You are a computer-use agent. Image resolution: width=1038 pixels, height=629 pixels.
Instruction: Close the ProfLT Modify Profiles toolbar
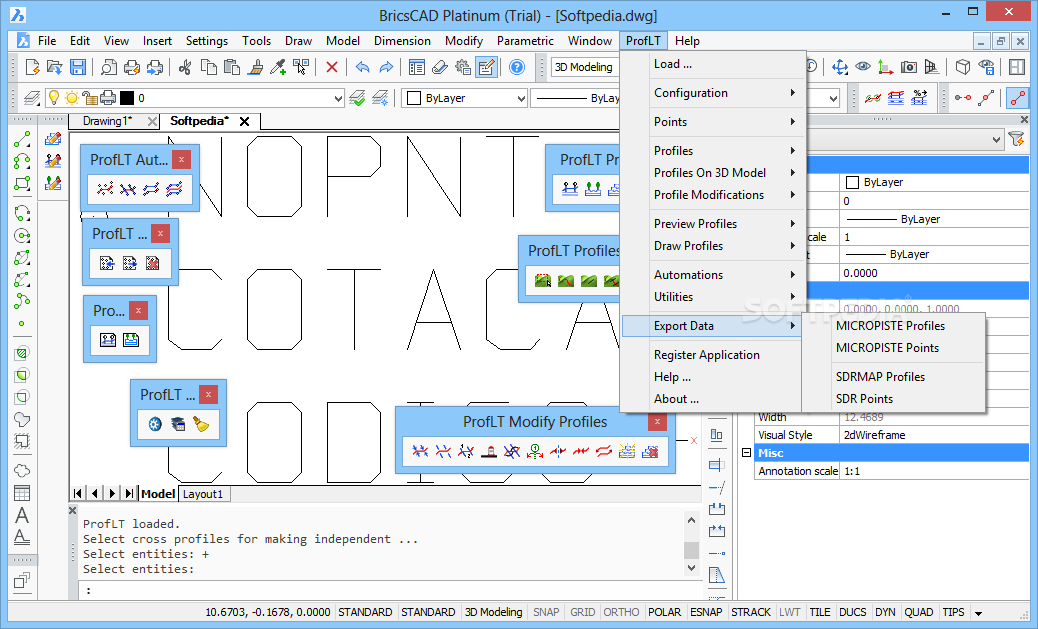(657, 421)
